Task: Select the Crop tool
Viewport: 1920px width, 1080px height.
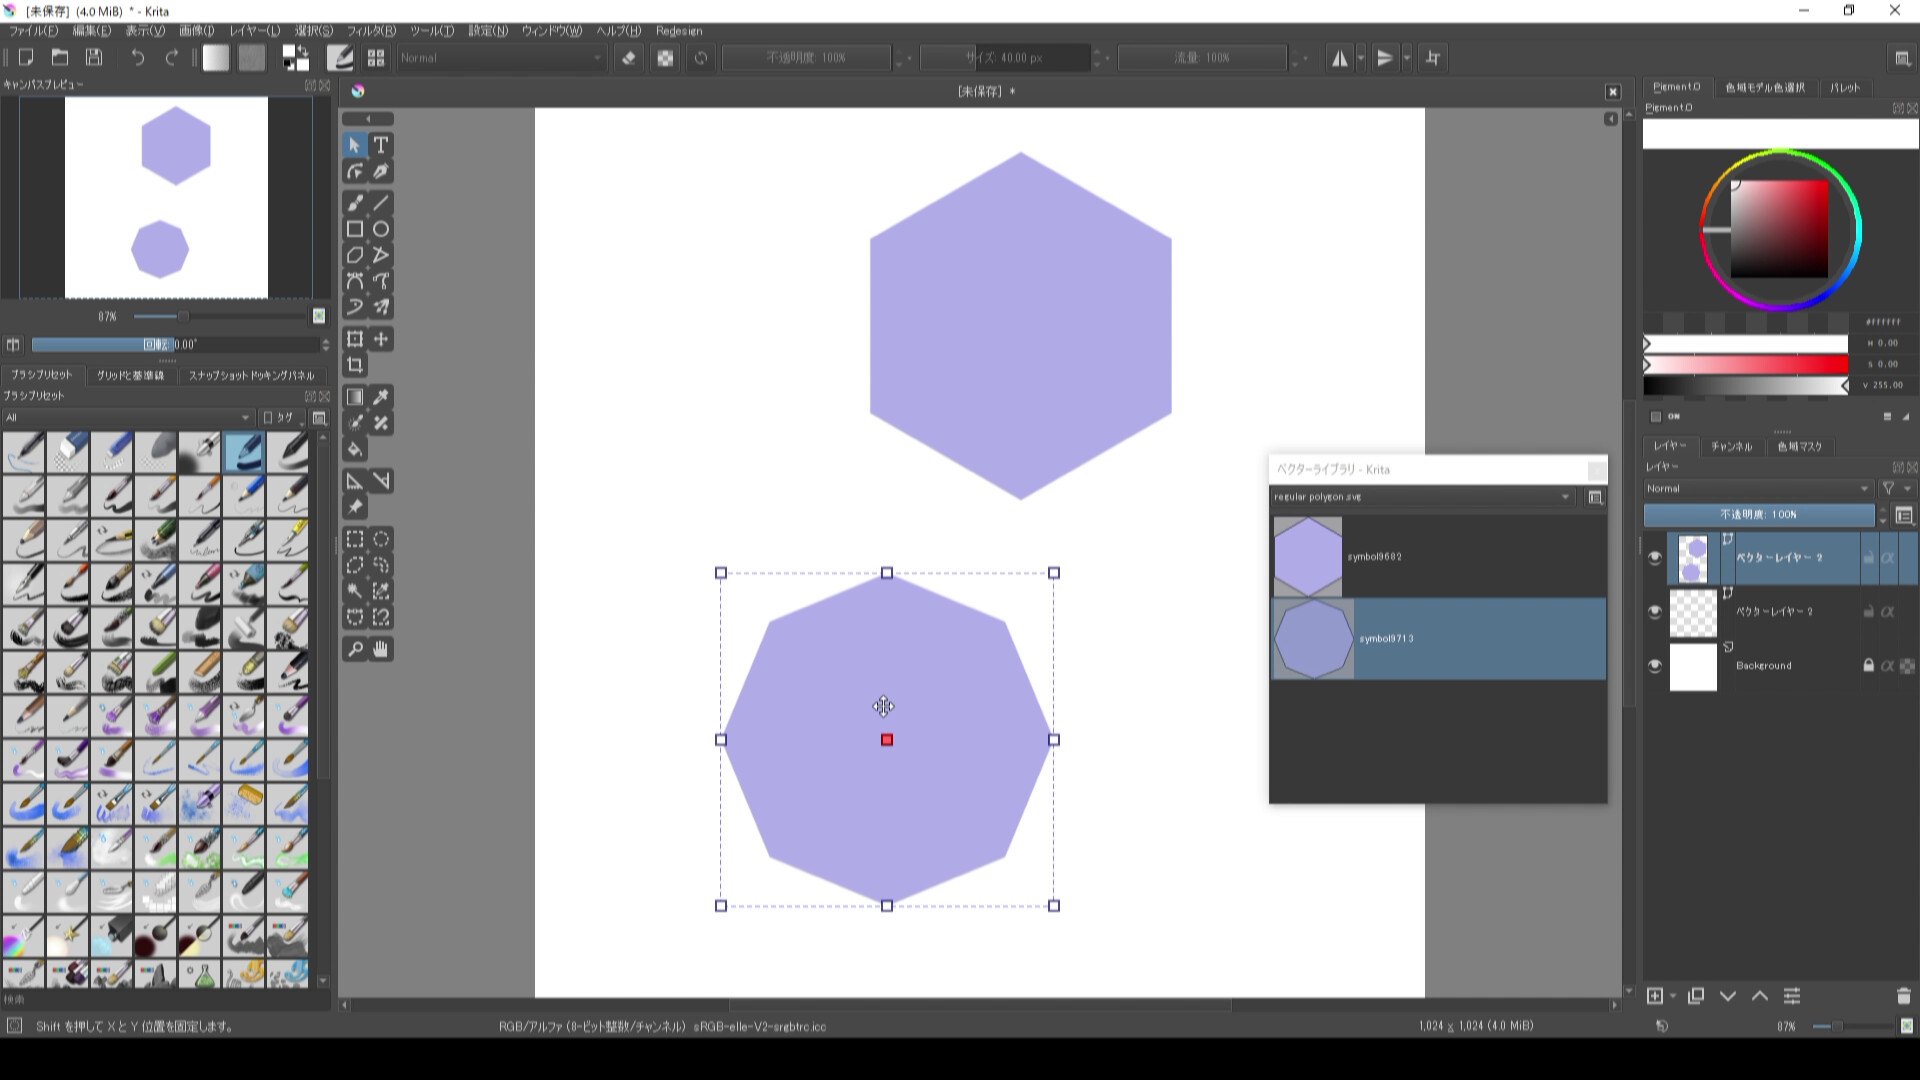Action: pyautogui.click(x=355, y=365)
